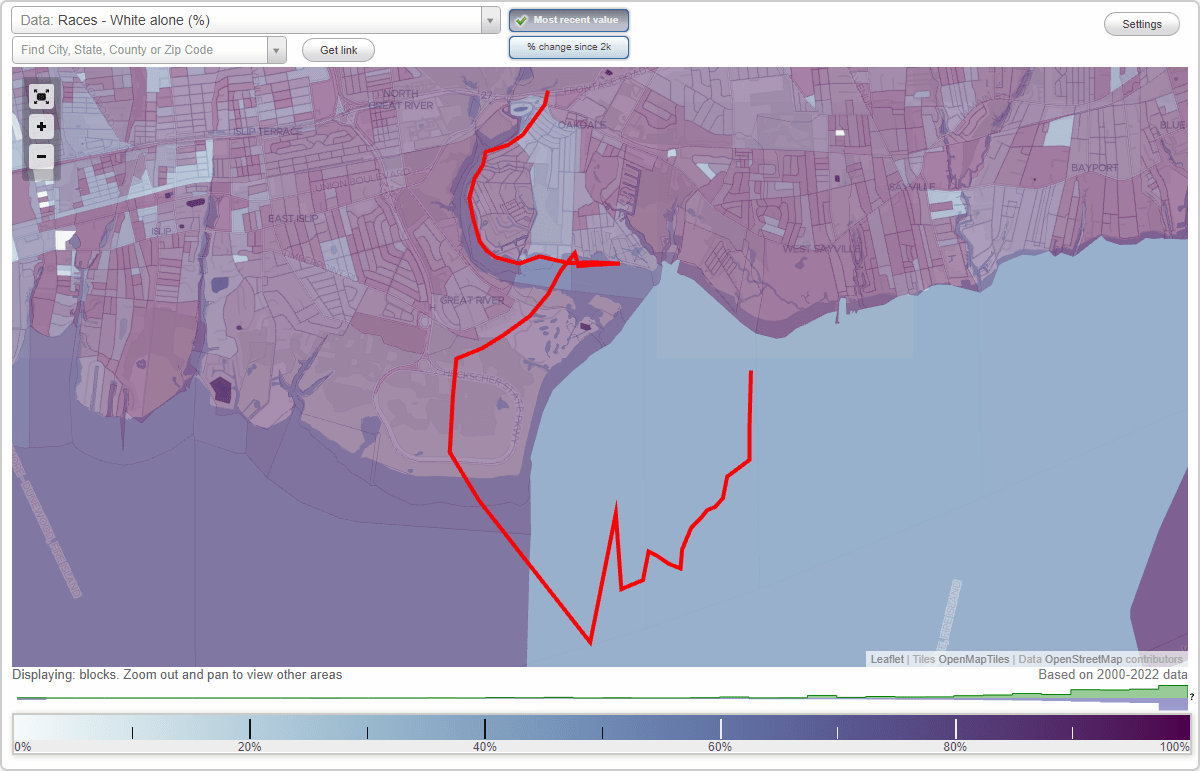1200x771 pixels.
Task: Click the Oakdale map label
Action: pyautogui.click(x=584, y=124)
